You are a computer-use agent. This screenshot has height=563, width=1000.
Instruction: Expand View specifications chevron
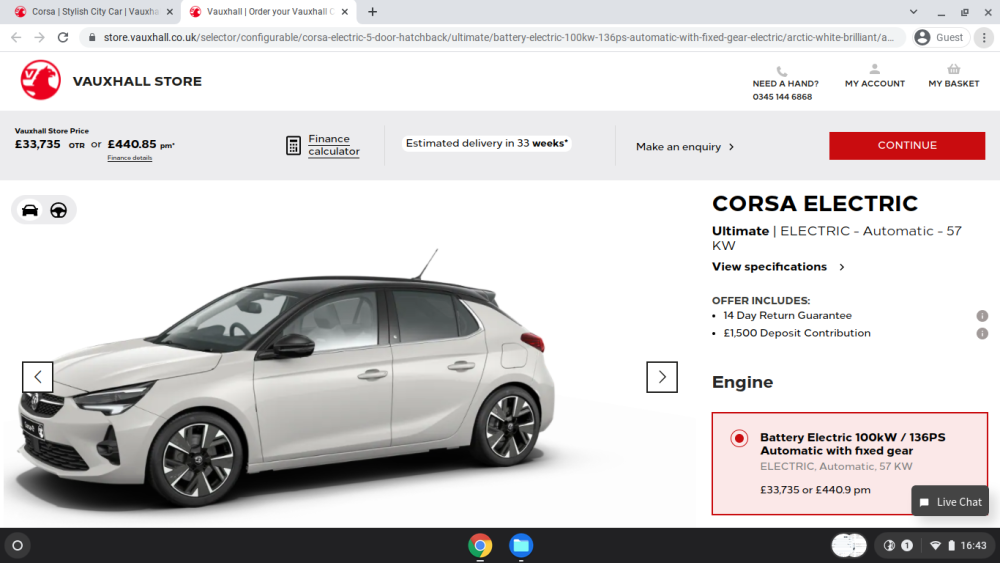[x=842, y=267]
